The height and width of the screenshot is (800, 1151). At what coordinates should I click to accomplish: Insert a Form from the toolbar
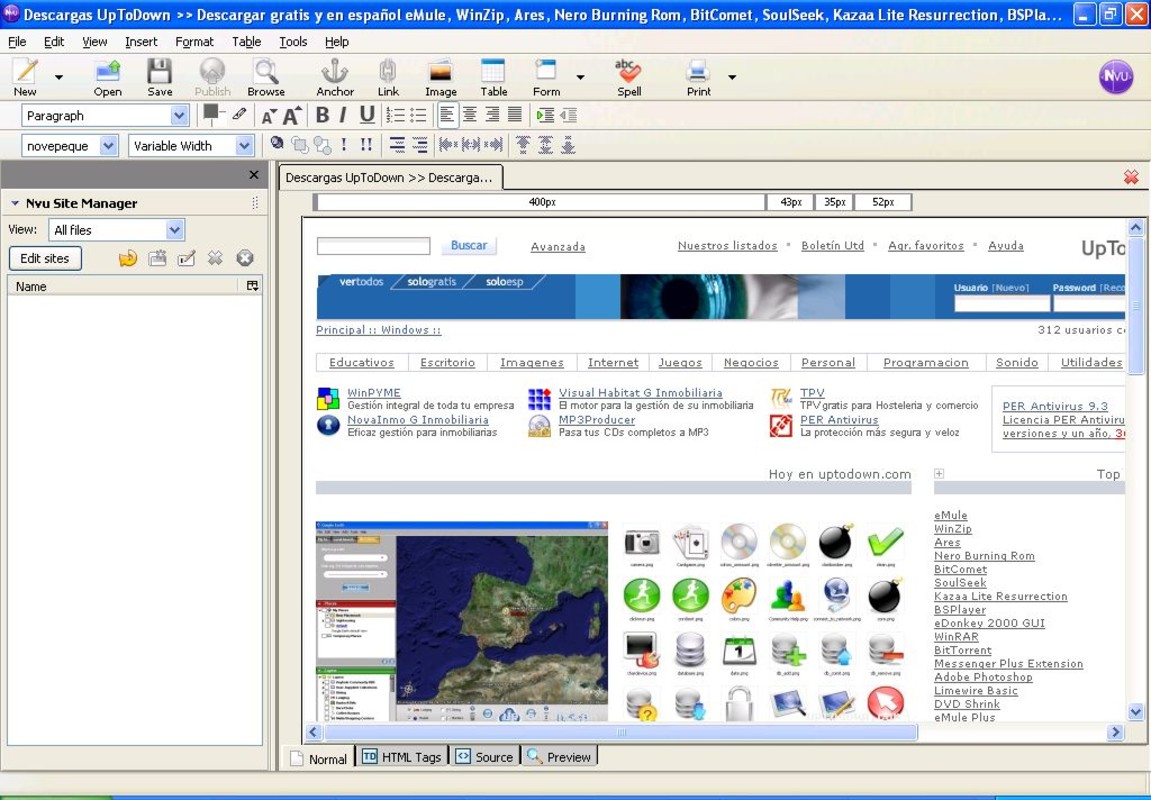546,76
